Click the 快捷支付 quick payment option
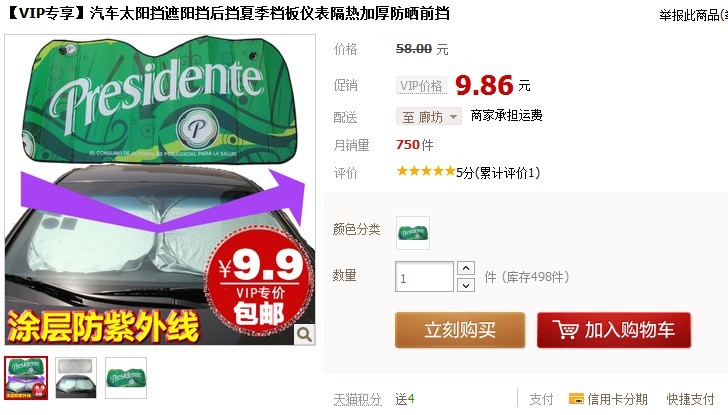The height and width of the screenshot is (415, 728). click(690, 399)
